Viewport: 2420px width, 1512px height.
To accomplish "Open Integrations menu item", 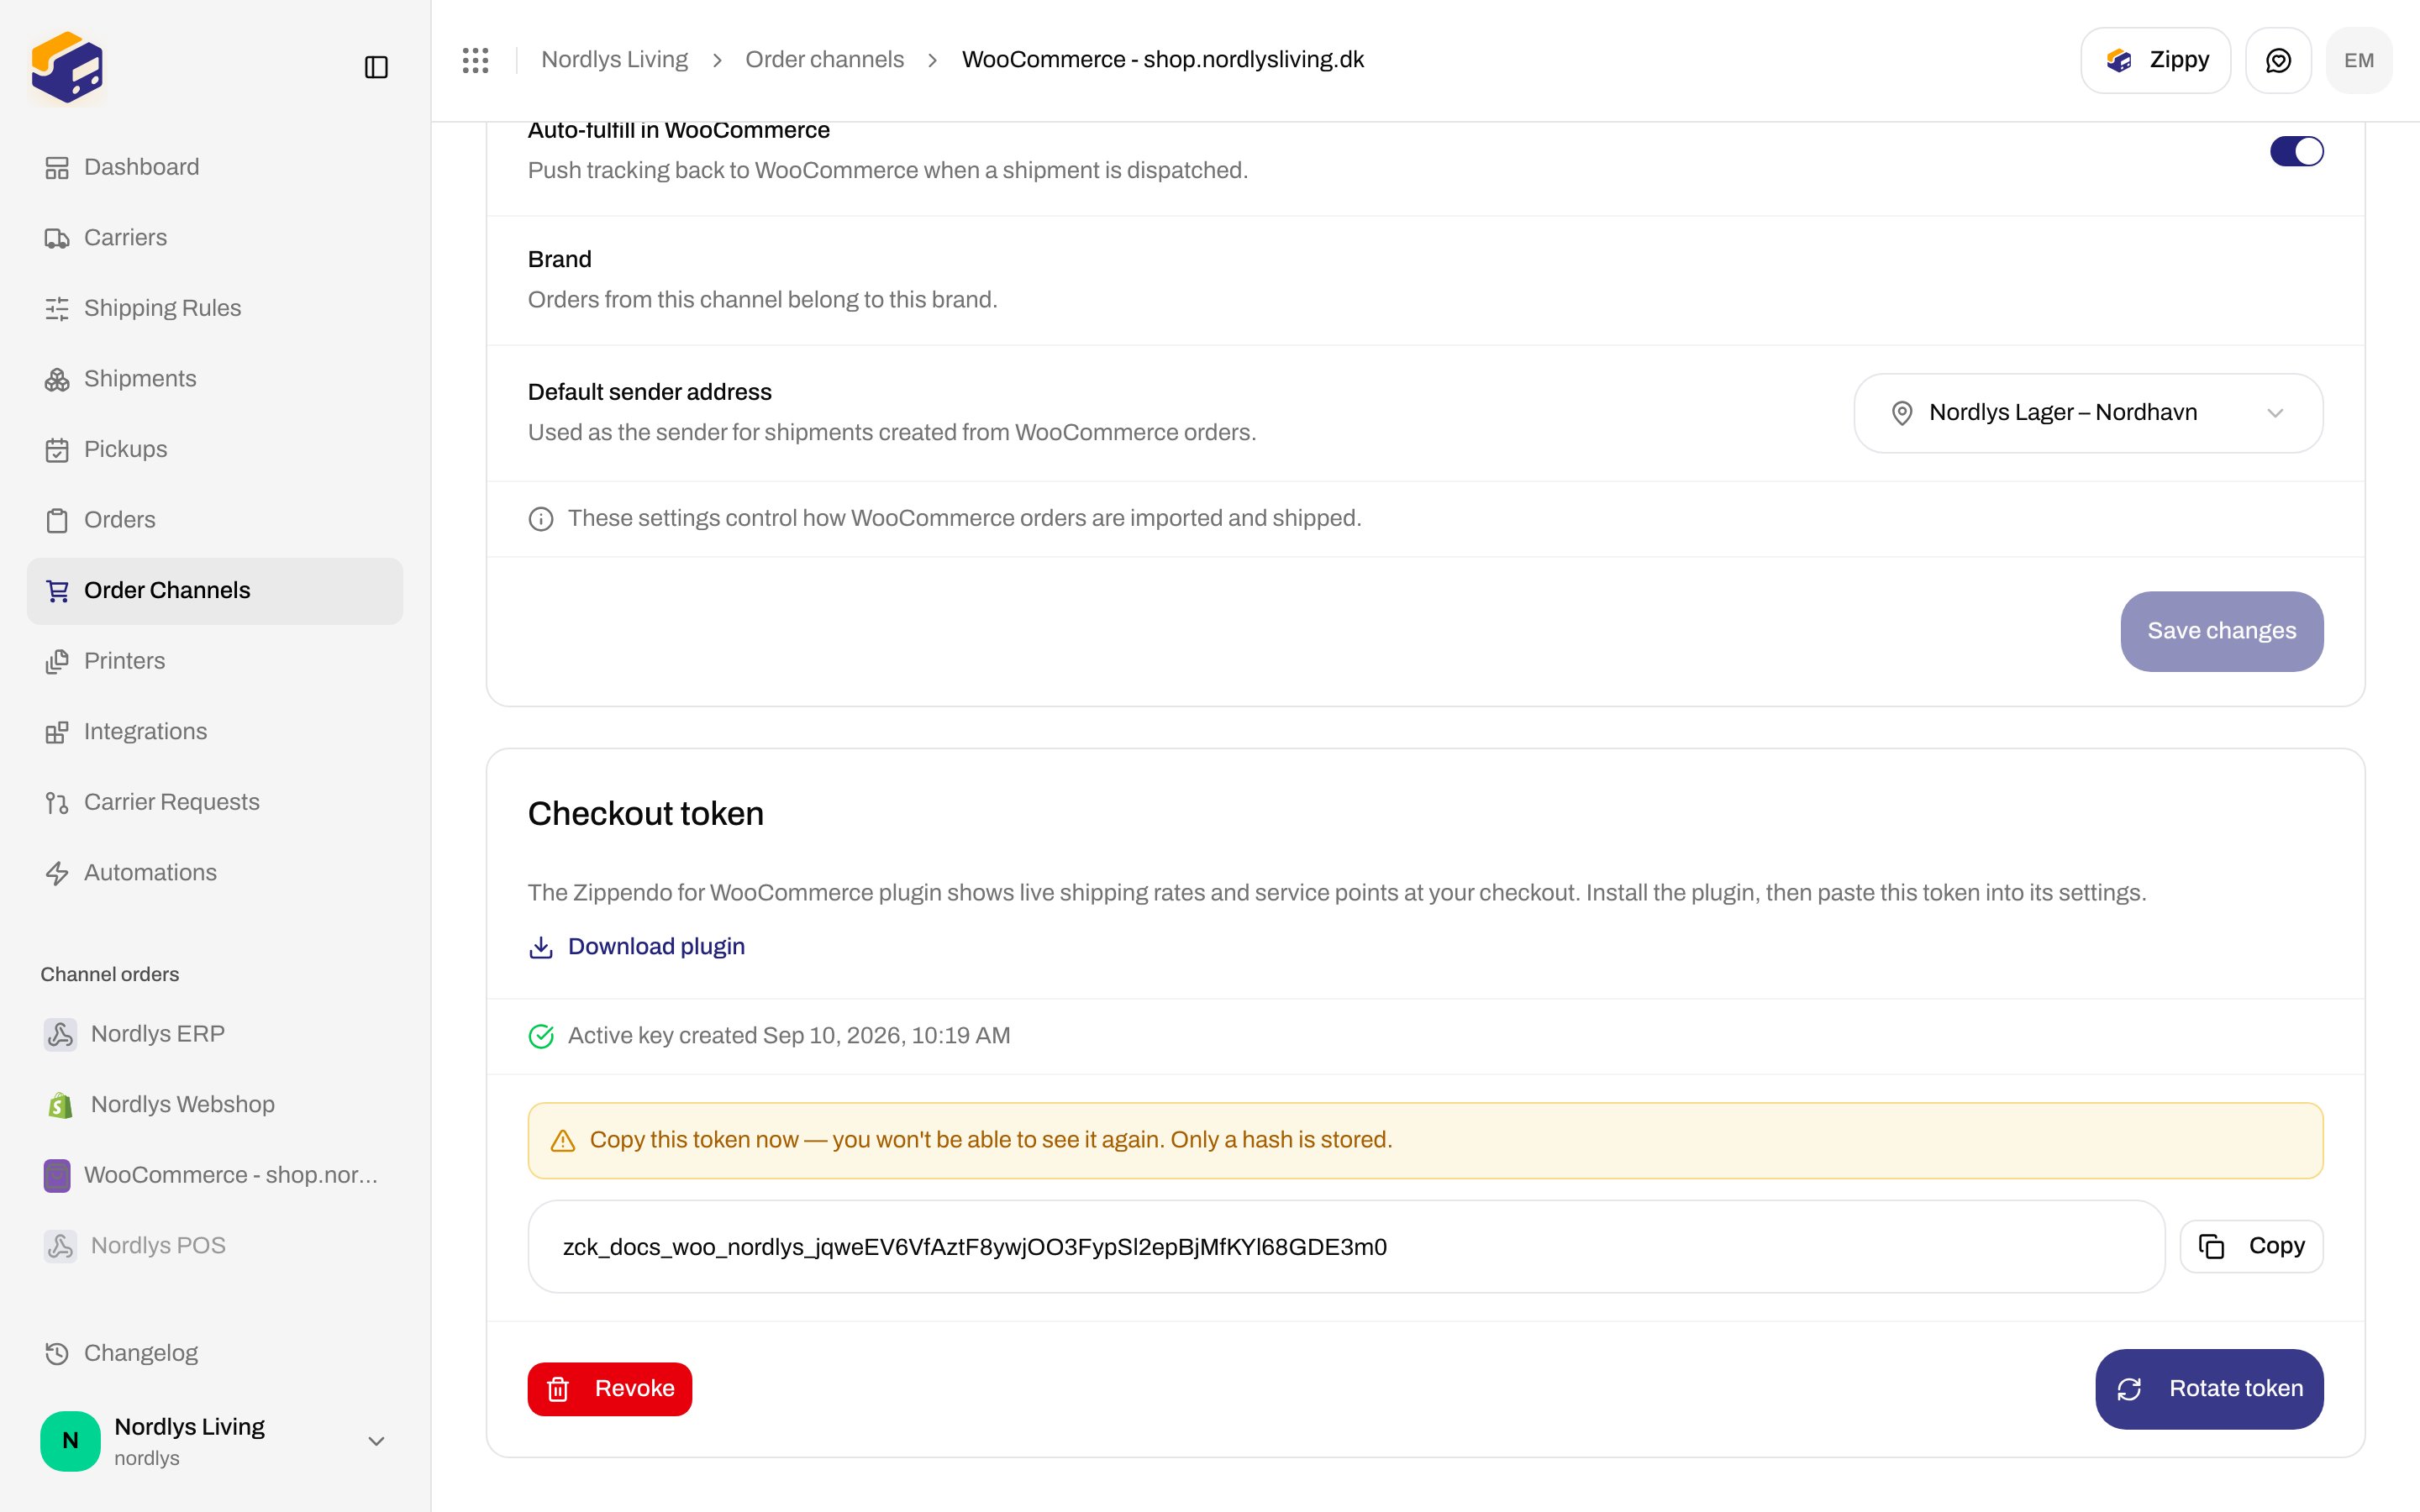I will 215,731.
